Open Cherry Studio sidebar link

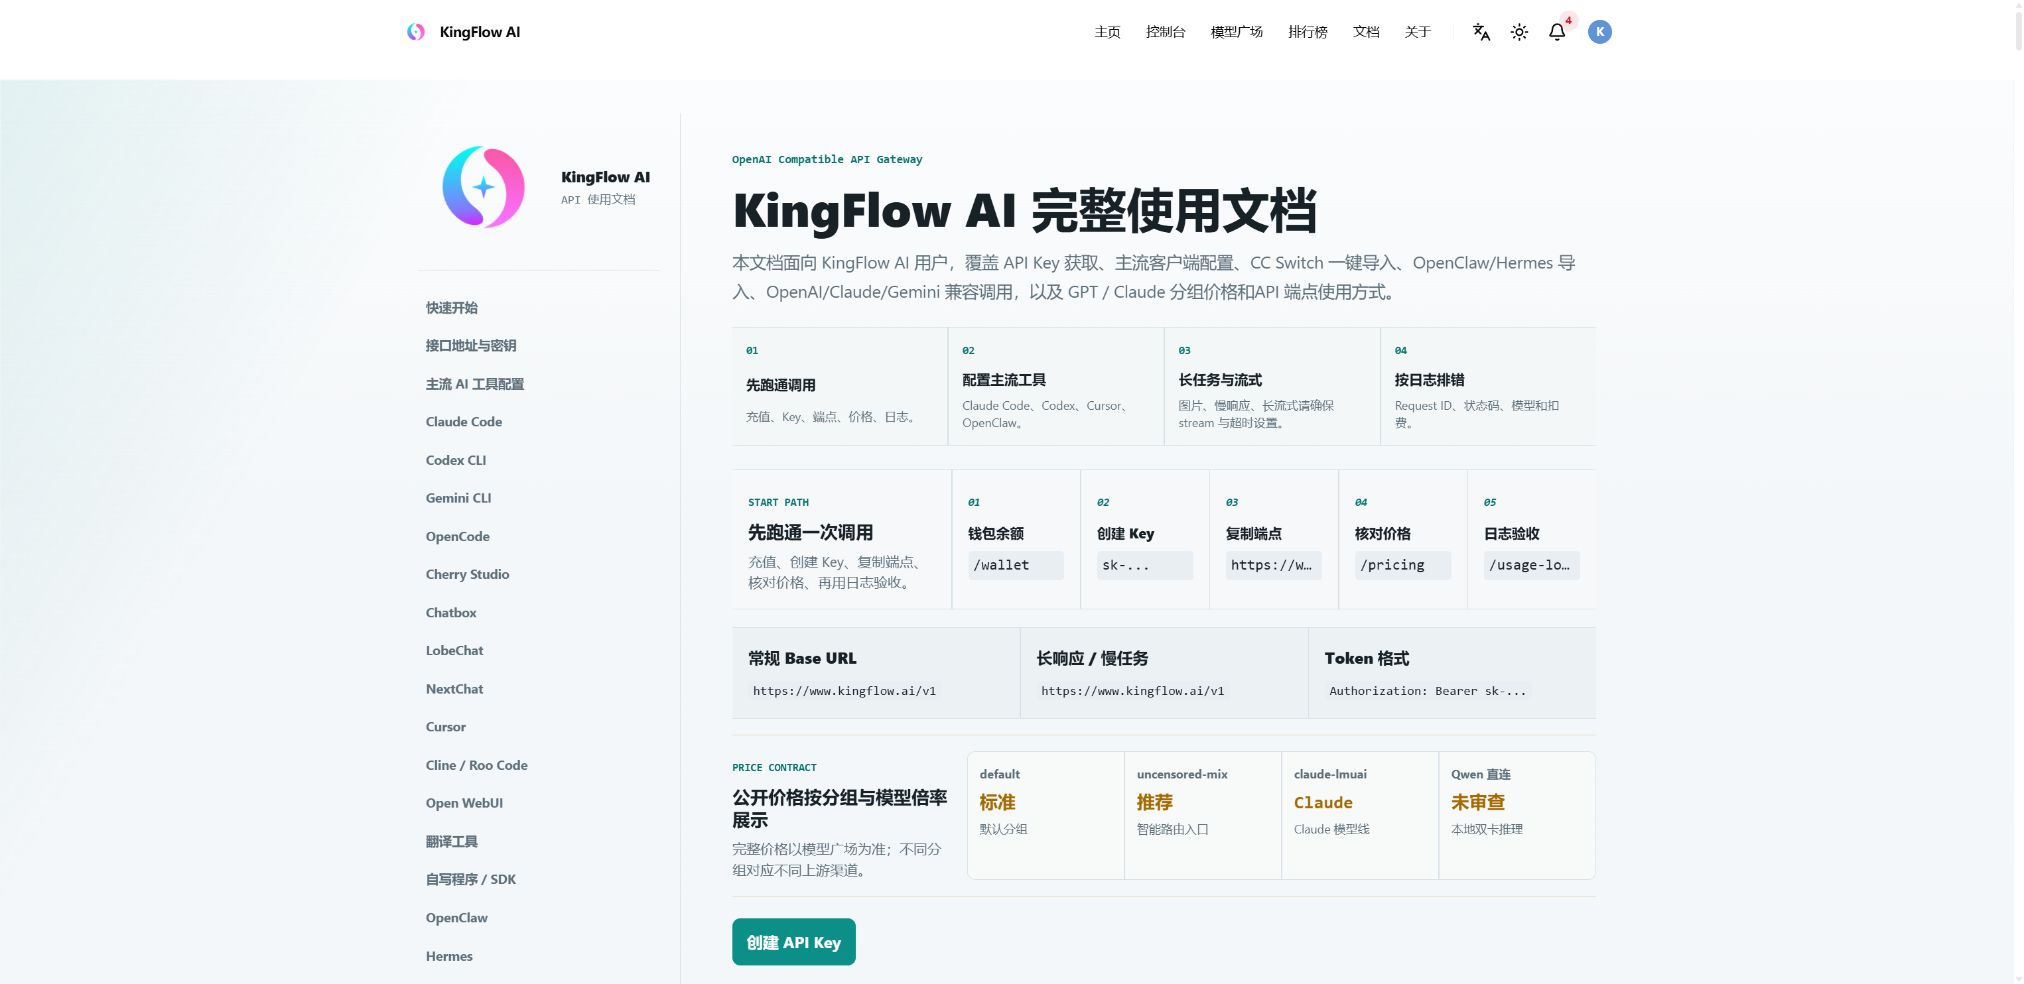click(x=468, y=575)
